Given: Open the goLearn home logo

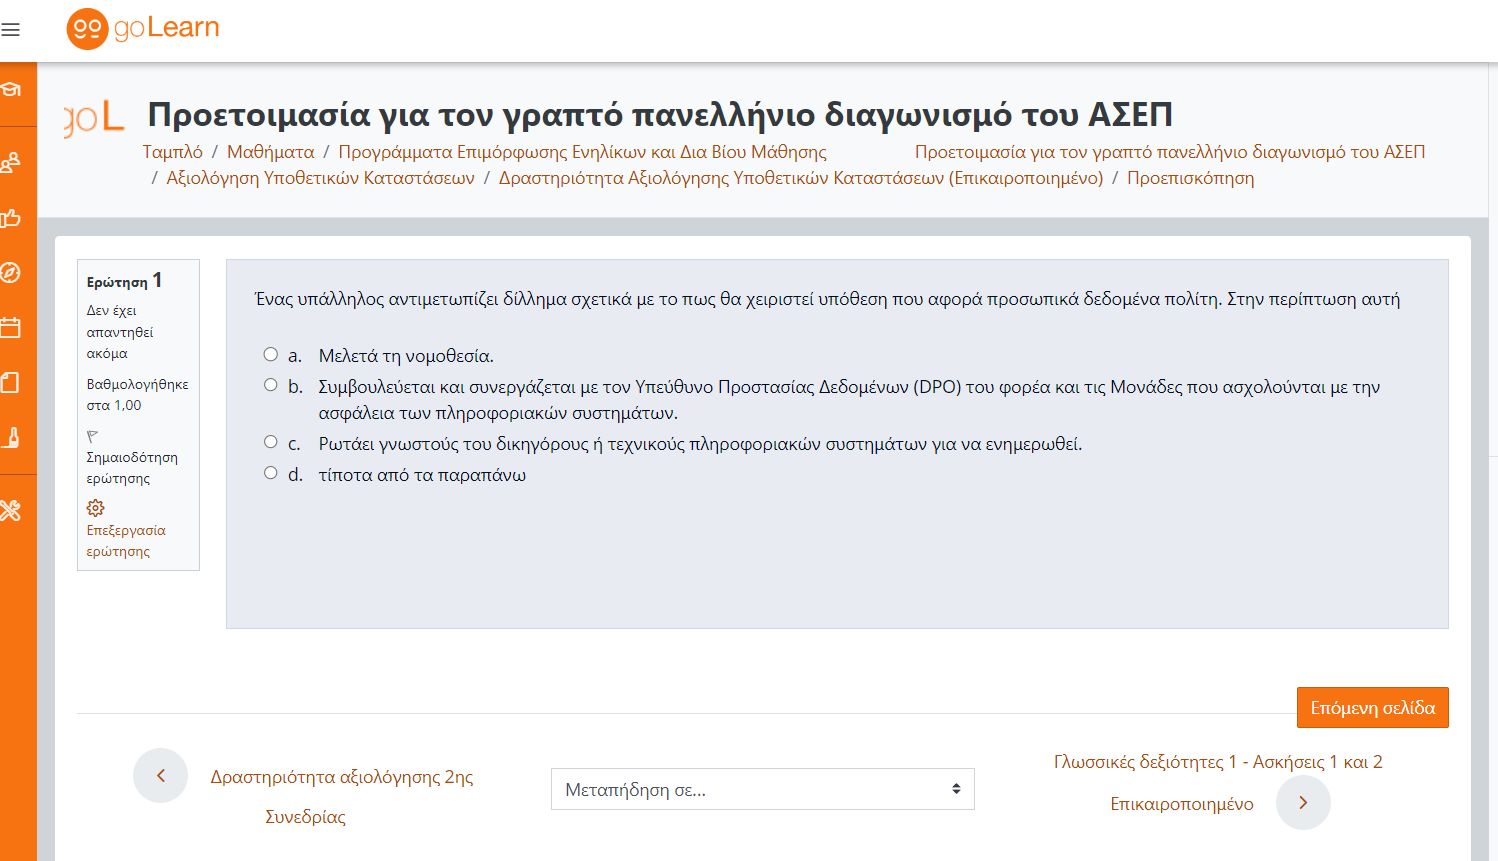Looking at the screenshot, I should coord(141,29).
